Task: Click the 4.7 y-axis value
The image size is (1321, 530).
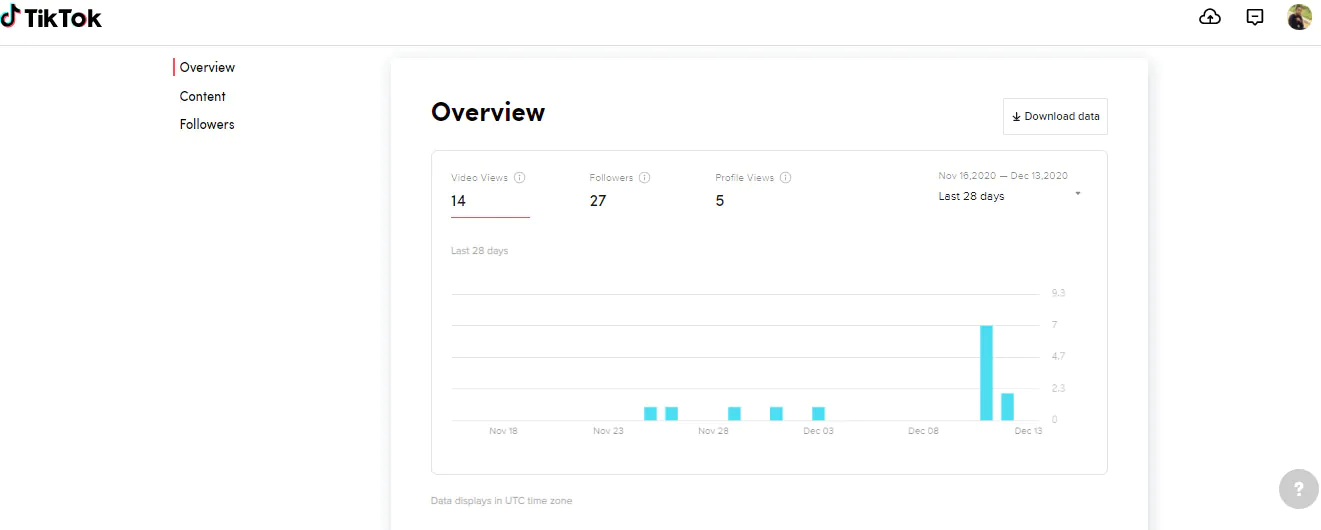Action: coord(1058,356)
